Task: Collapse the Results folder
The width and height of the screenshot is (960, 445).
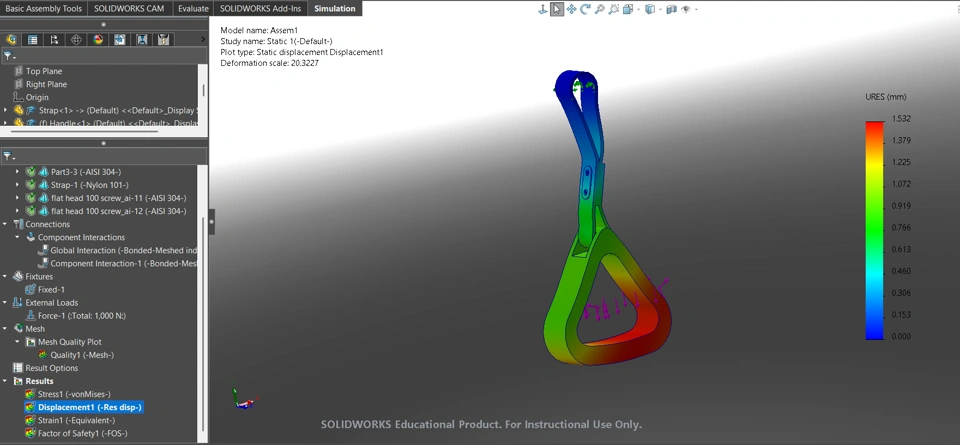Action: tap(6, 381)
